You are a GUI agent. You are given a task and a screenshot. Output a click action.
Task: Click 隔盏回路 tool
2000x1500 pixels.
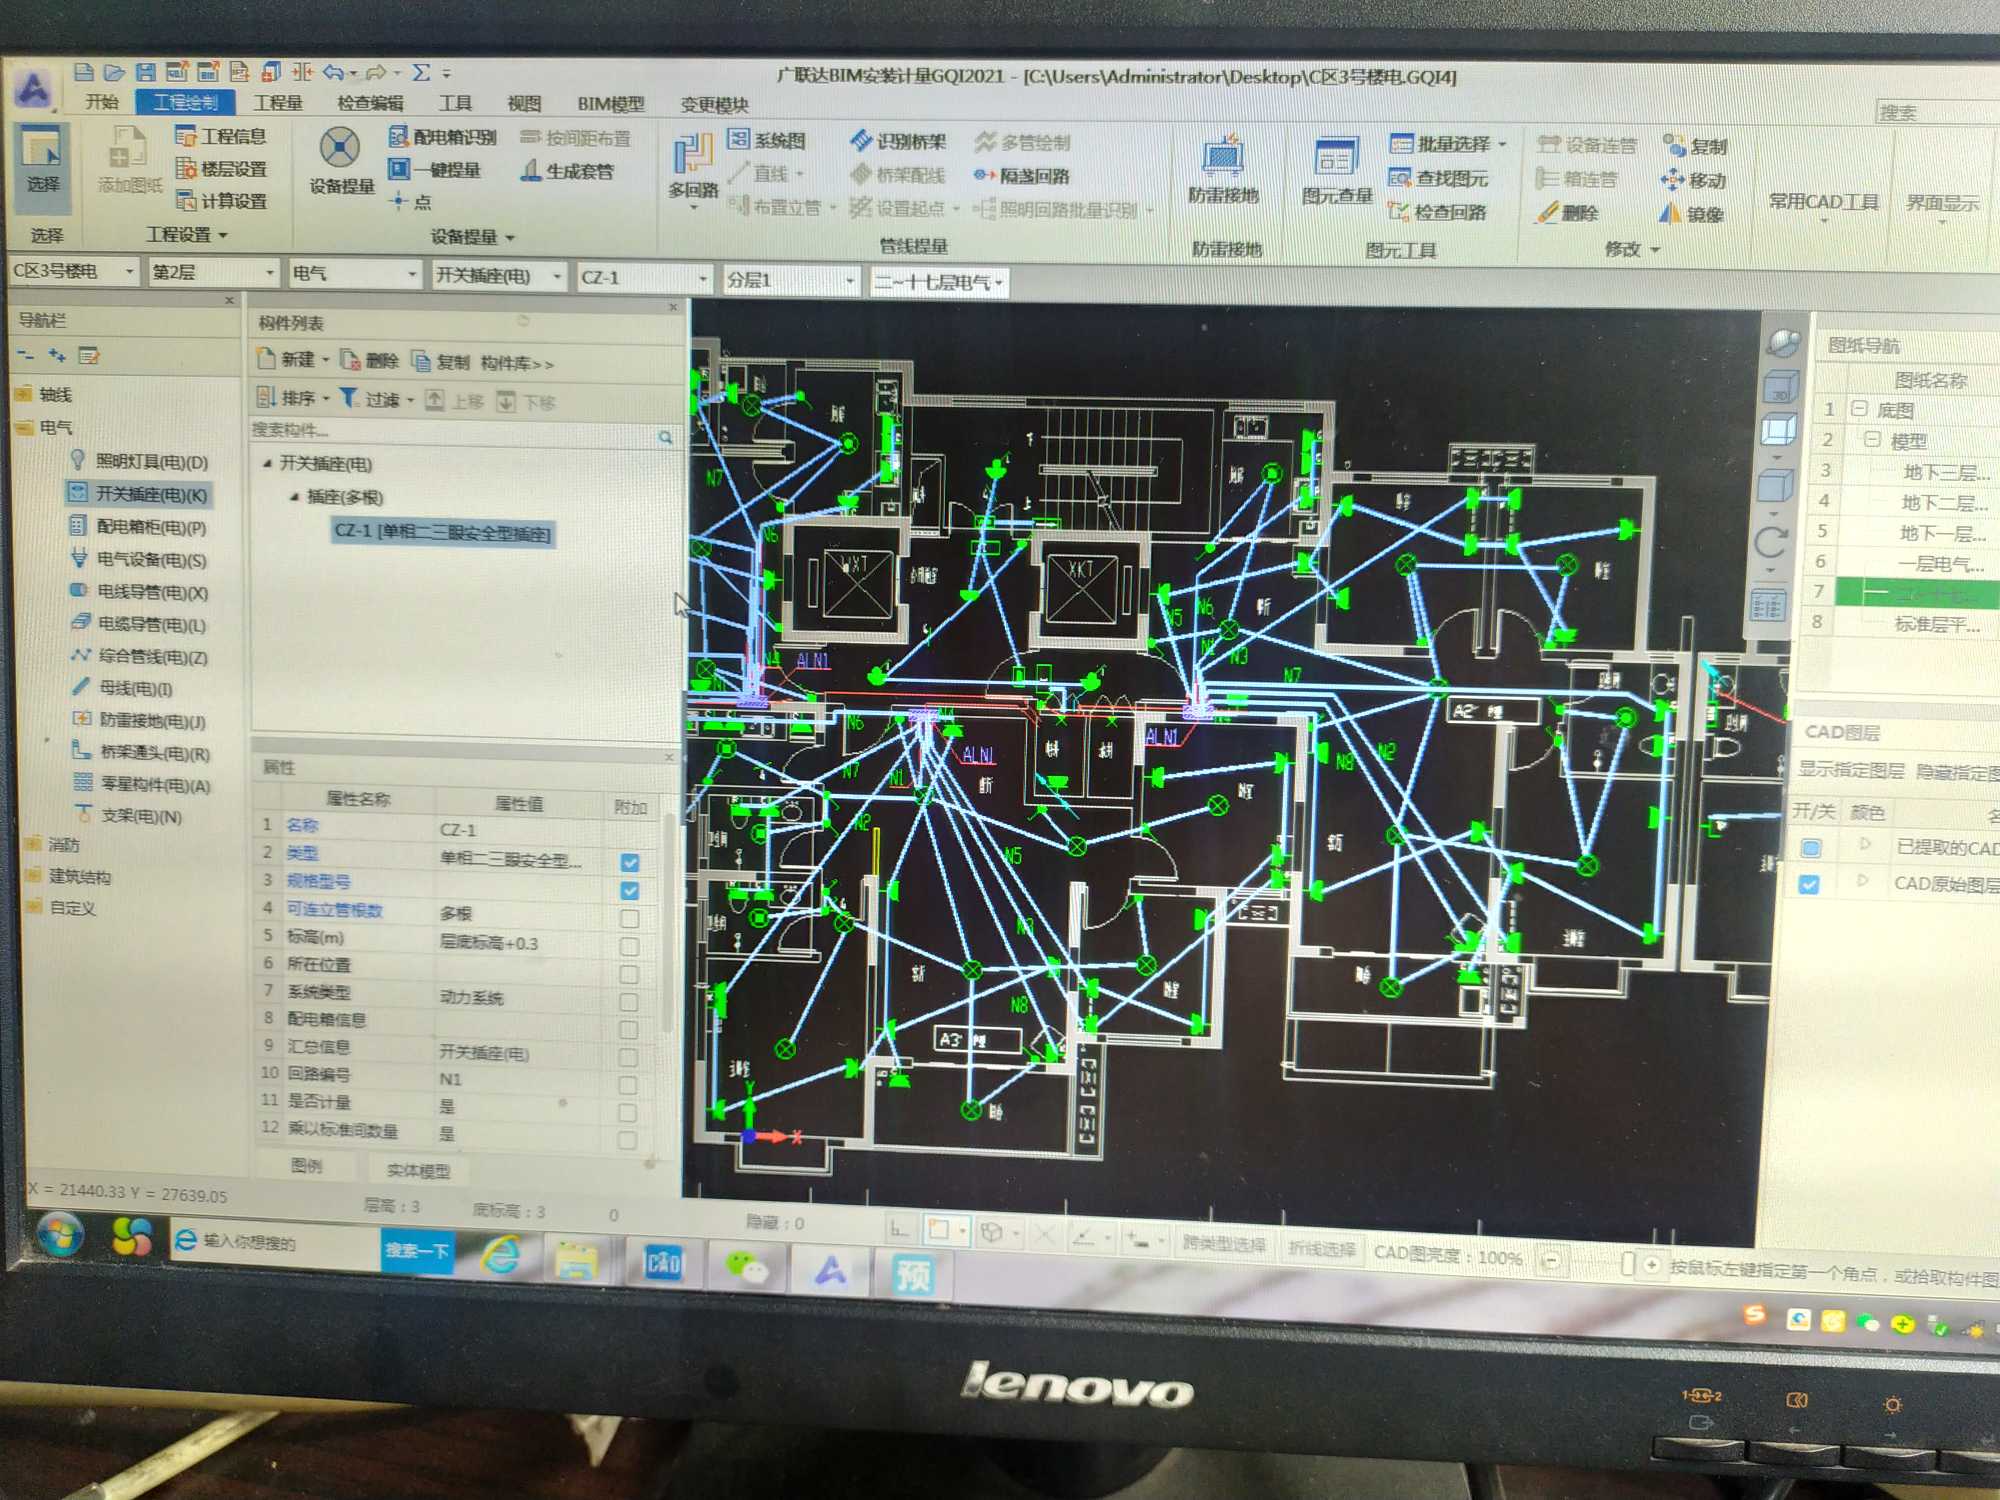click(x=1021, y=176)
